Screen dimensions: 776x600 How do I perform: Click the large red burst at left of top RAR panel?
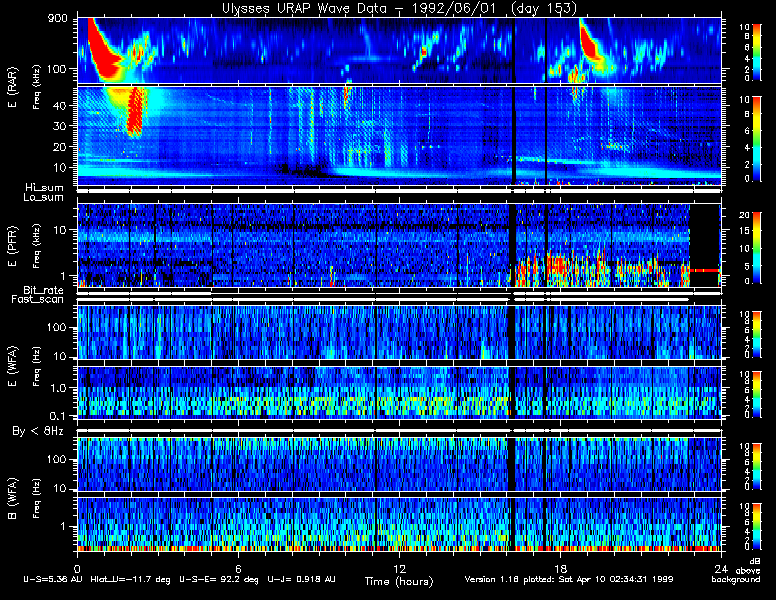point(102,52)
